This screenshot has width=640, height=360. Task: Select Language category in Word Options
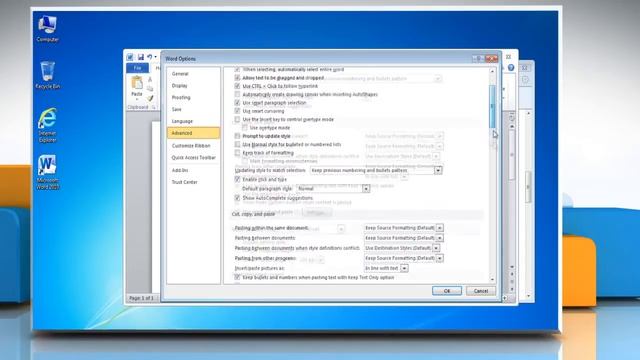point(182,121)
